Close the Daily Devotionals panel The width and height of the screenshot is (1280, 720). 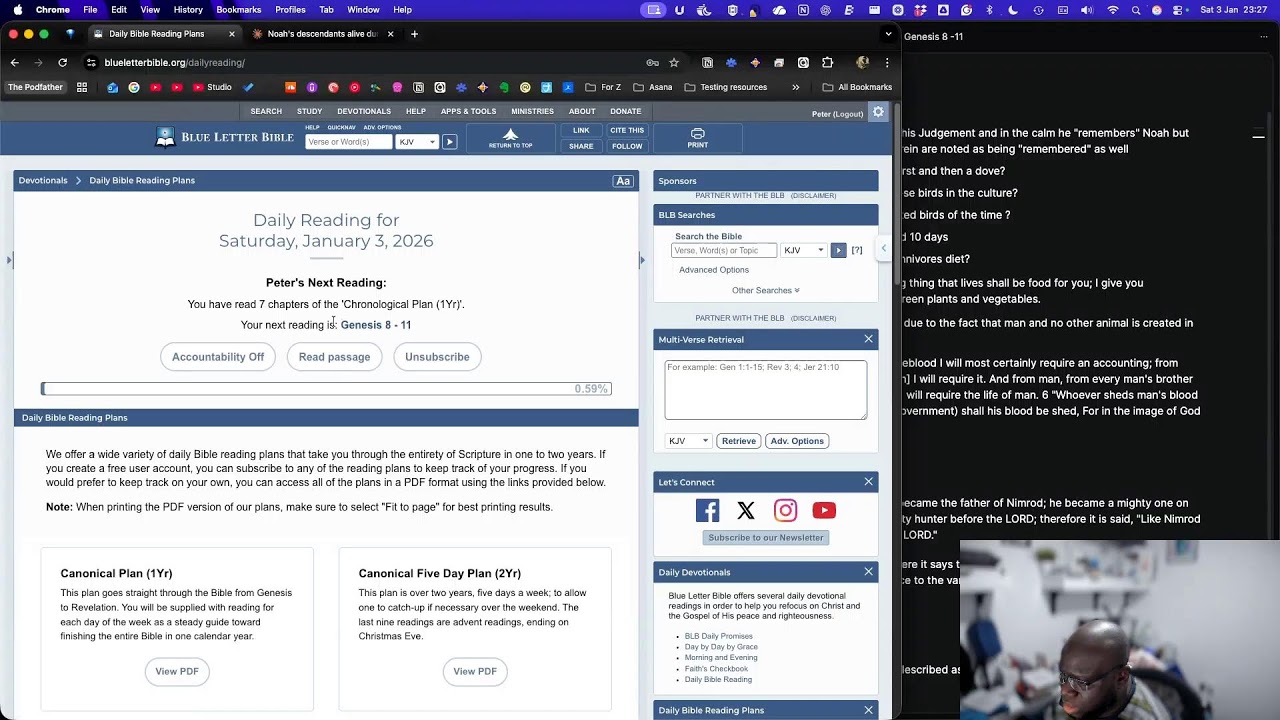tap(868, 572)
